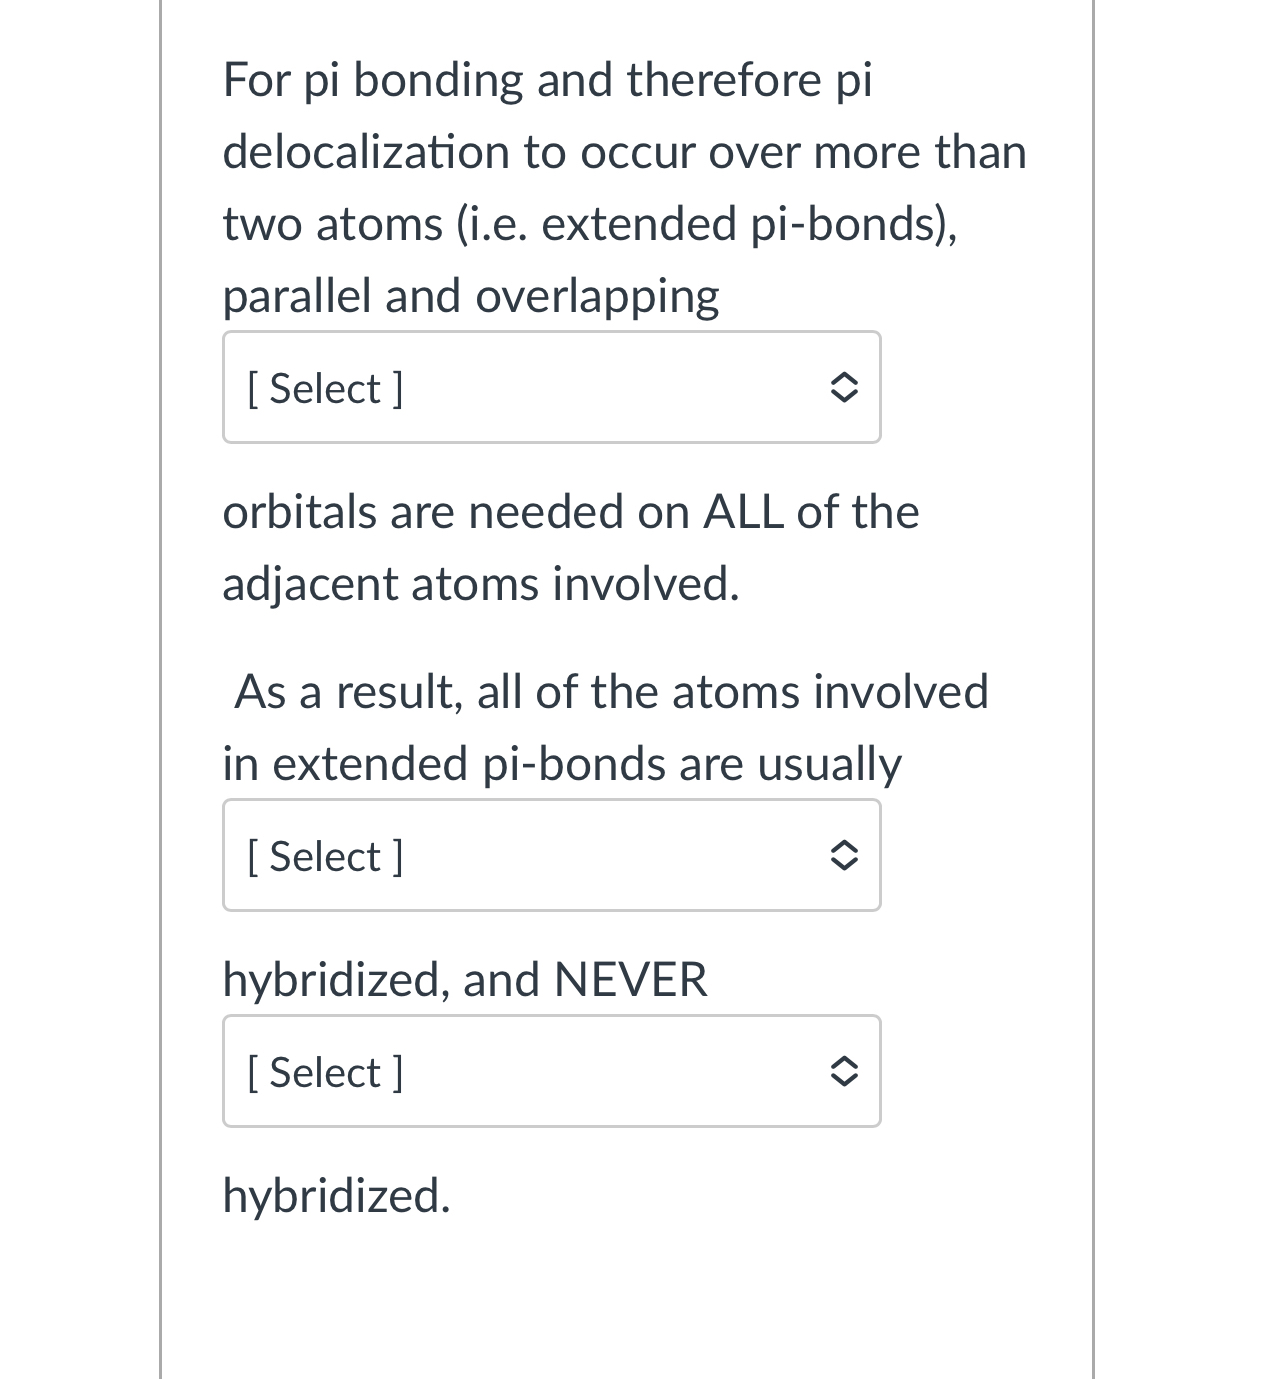Open the dropdown following "extended pi-bonds are usually"
Screen dimensions: 1269x1379
click(551, 855)
